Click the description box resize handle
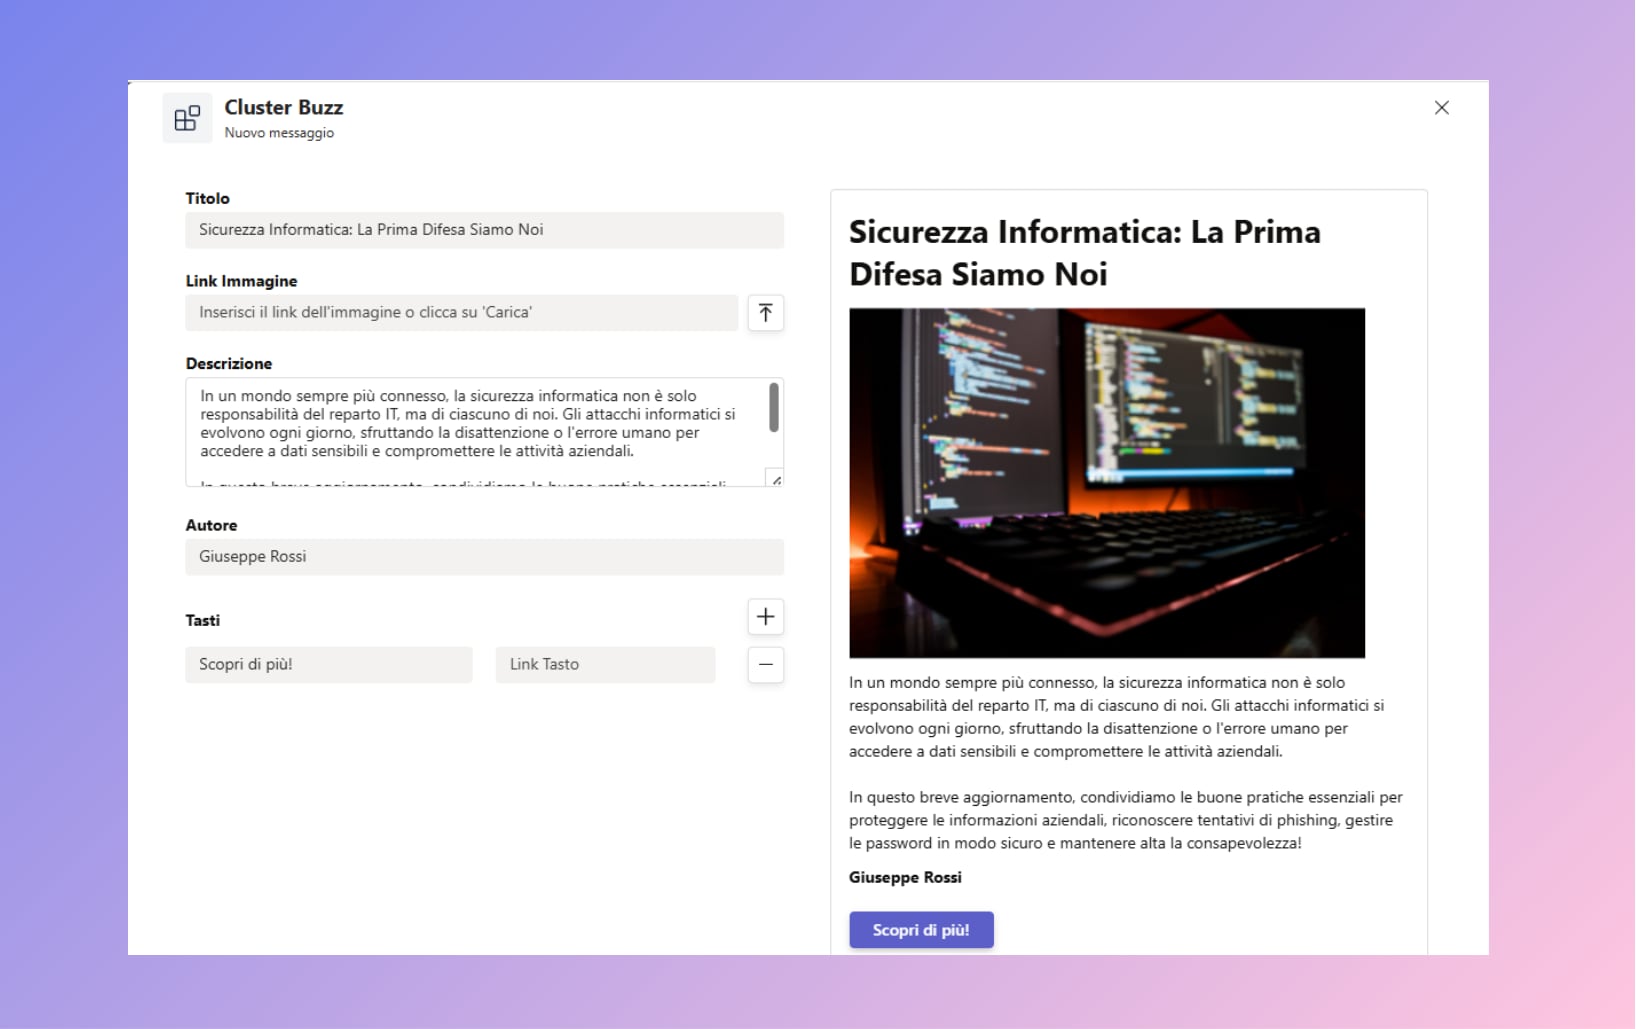The image size is (1636, 1029). coord(775,479)
